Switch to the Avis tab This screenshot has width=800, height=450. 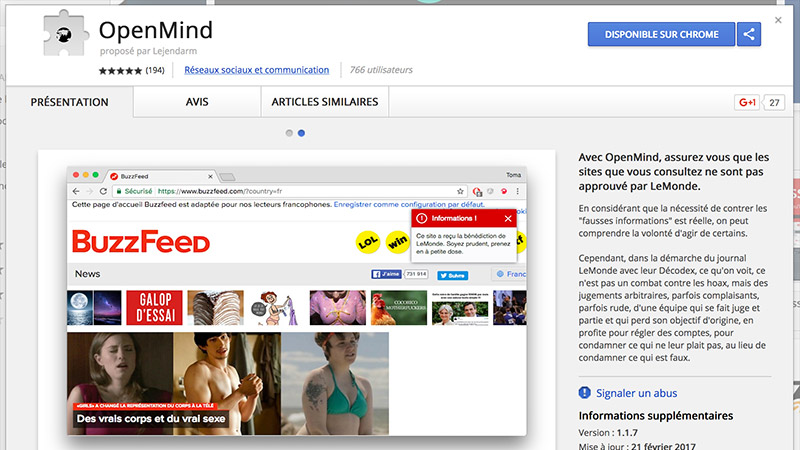point(197,102)
